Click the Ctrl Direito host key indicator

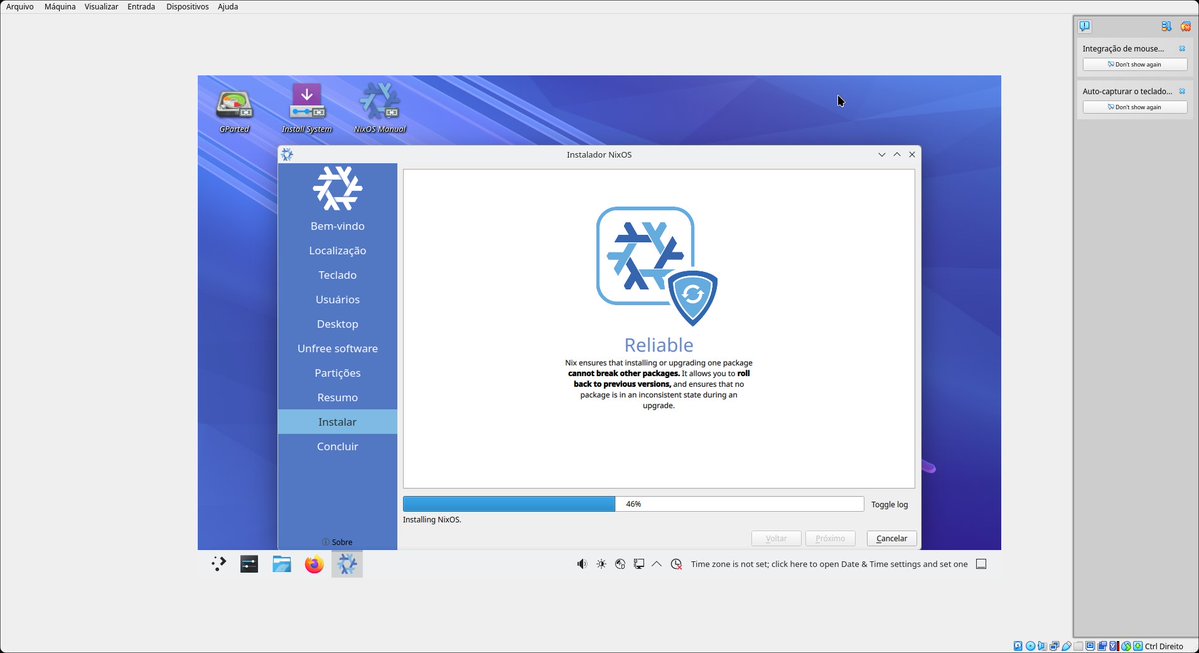(1163, 646)
